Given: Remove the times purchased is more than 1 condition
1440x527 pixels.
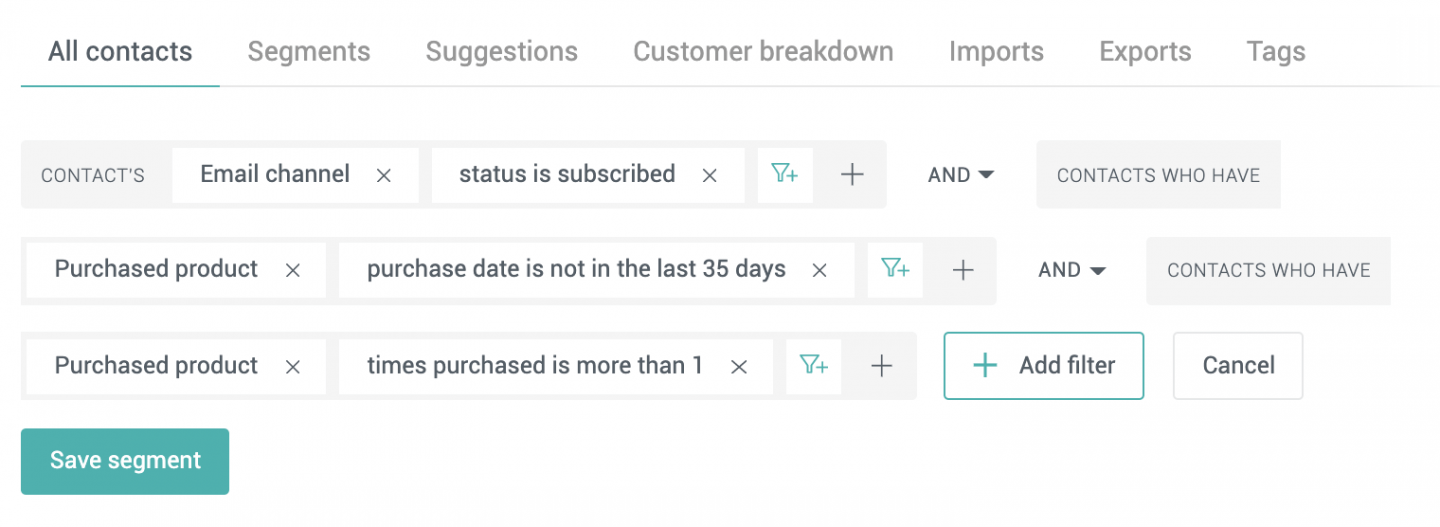Looking at the screenshot, I should tap(739, 367).
